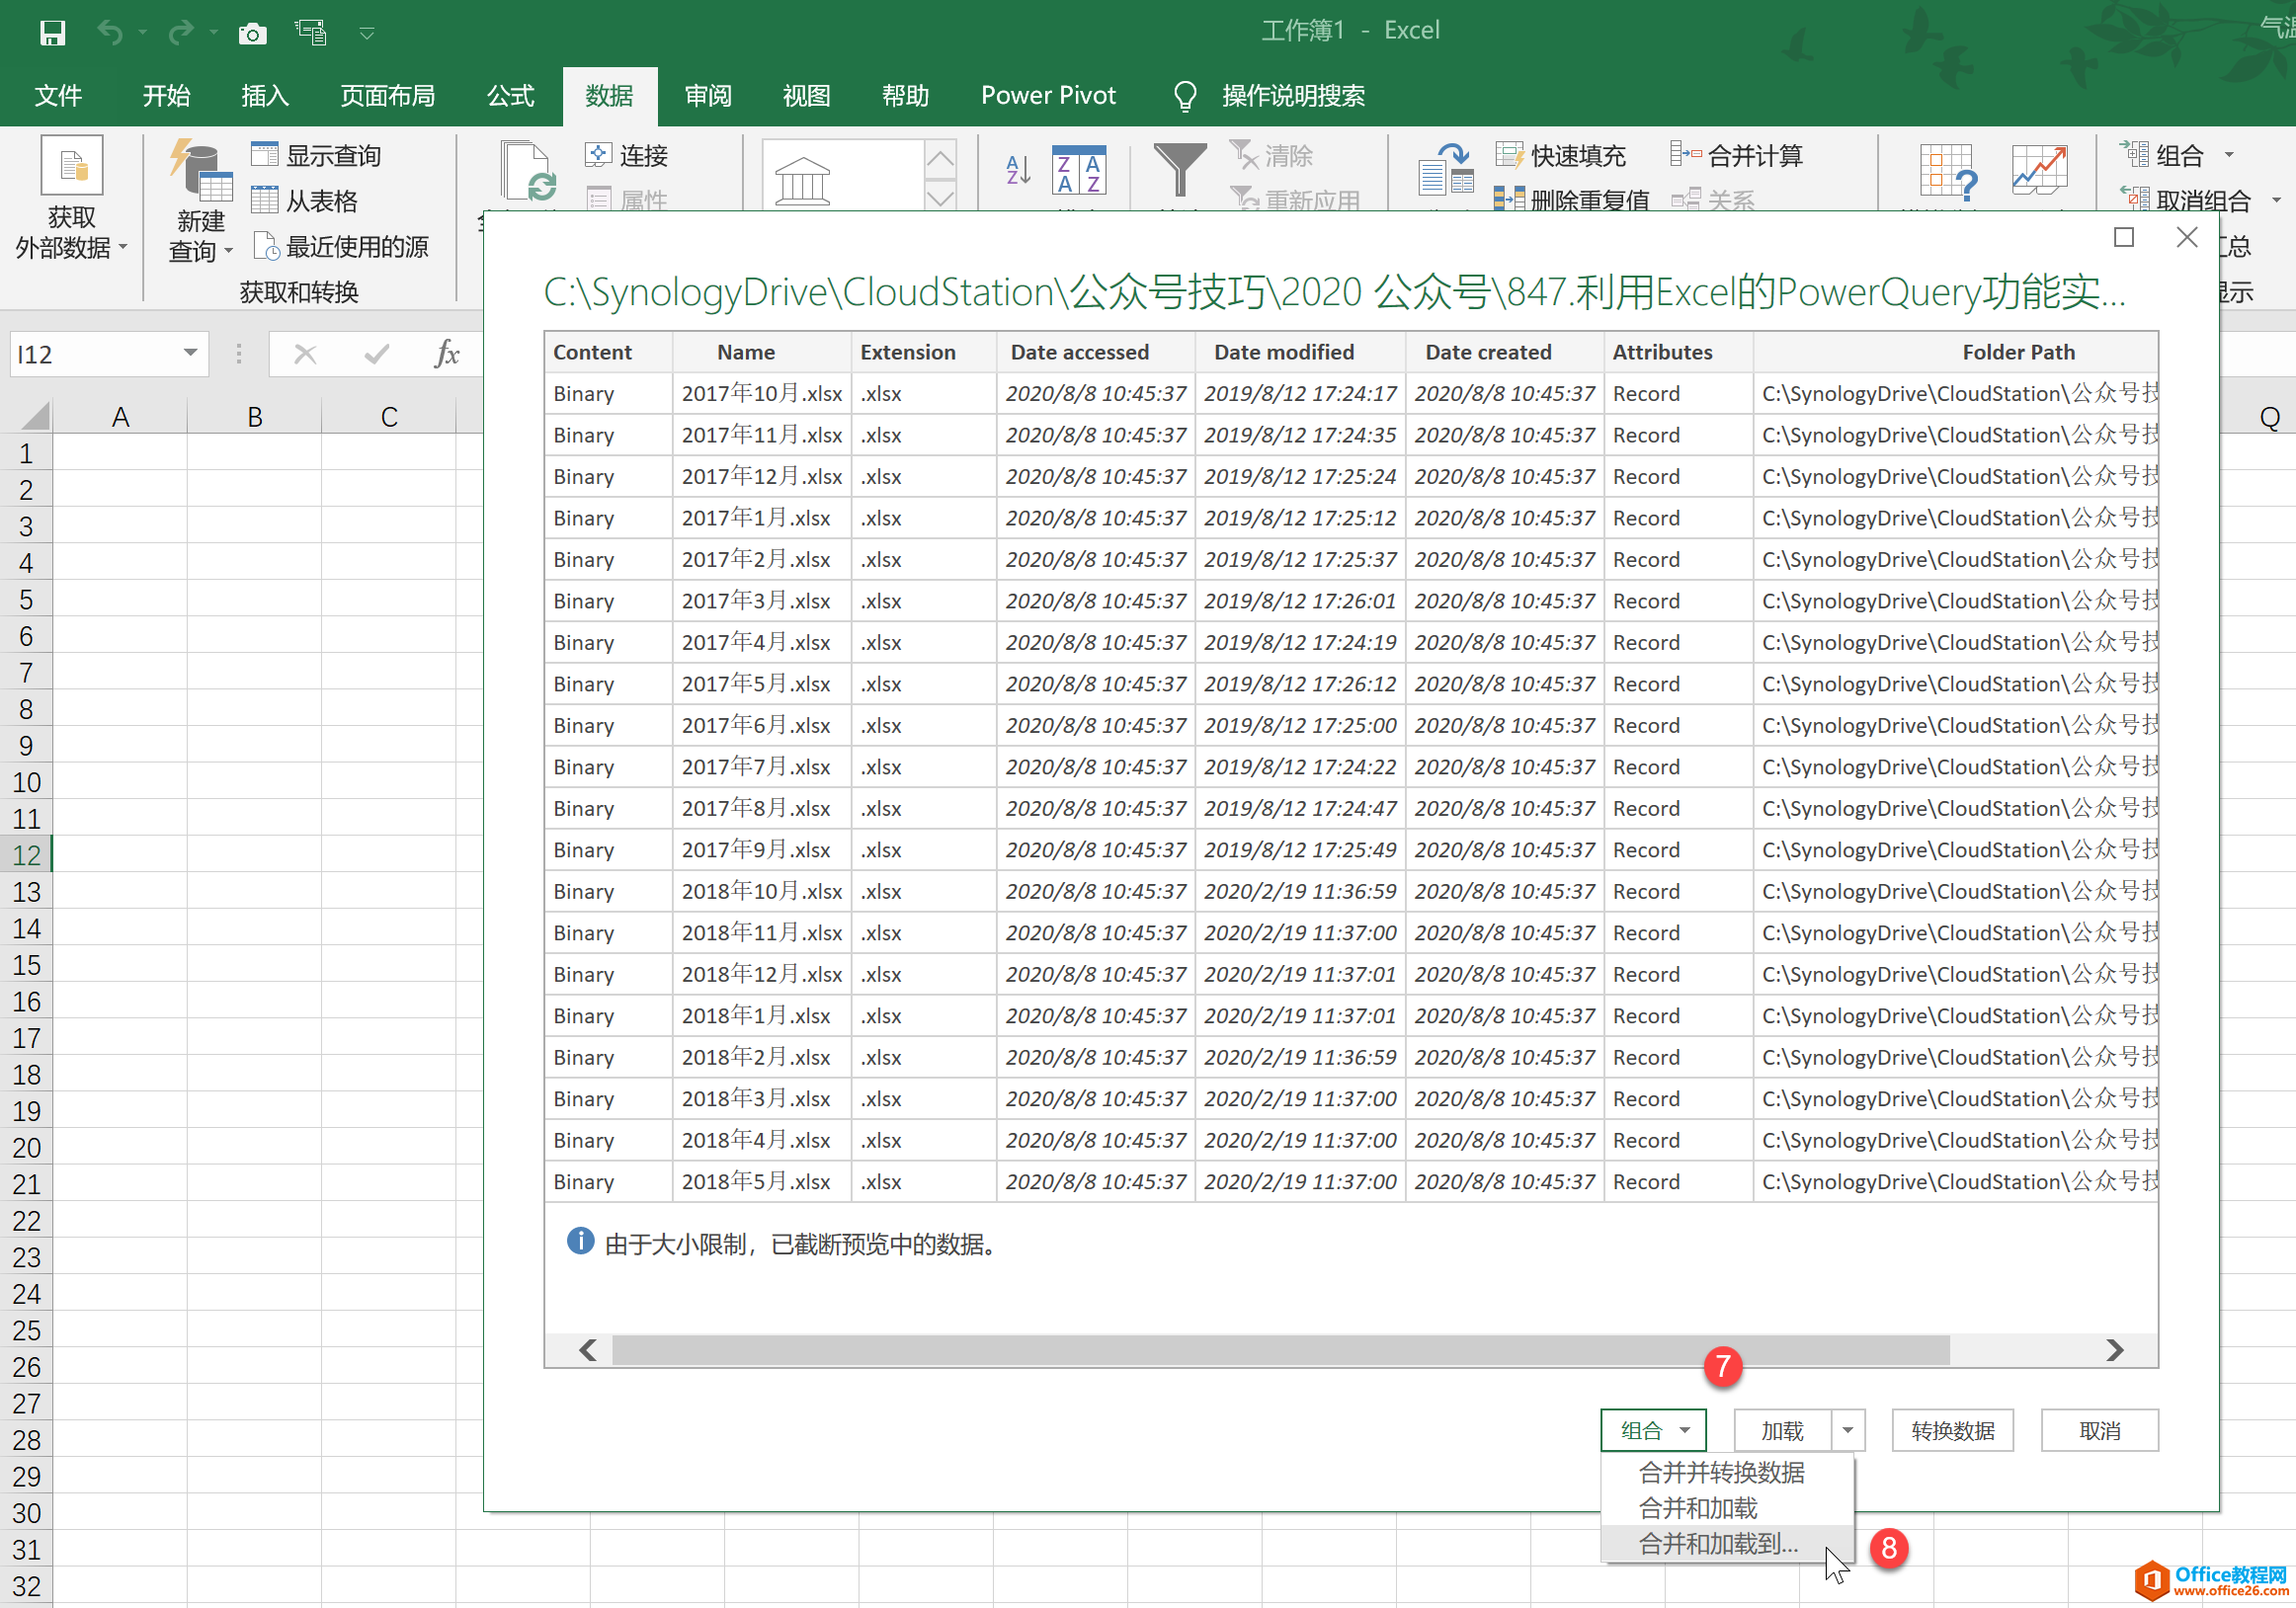
Task: Click the right arrow of the preview scrollbar
Action: click(x=2114, y=1350)
